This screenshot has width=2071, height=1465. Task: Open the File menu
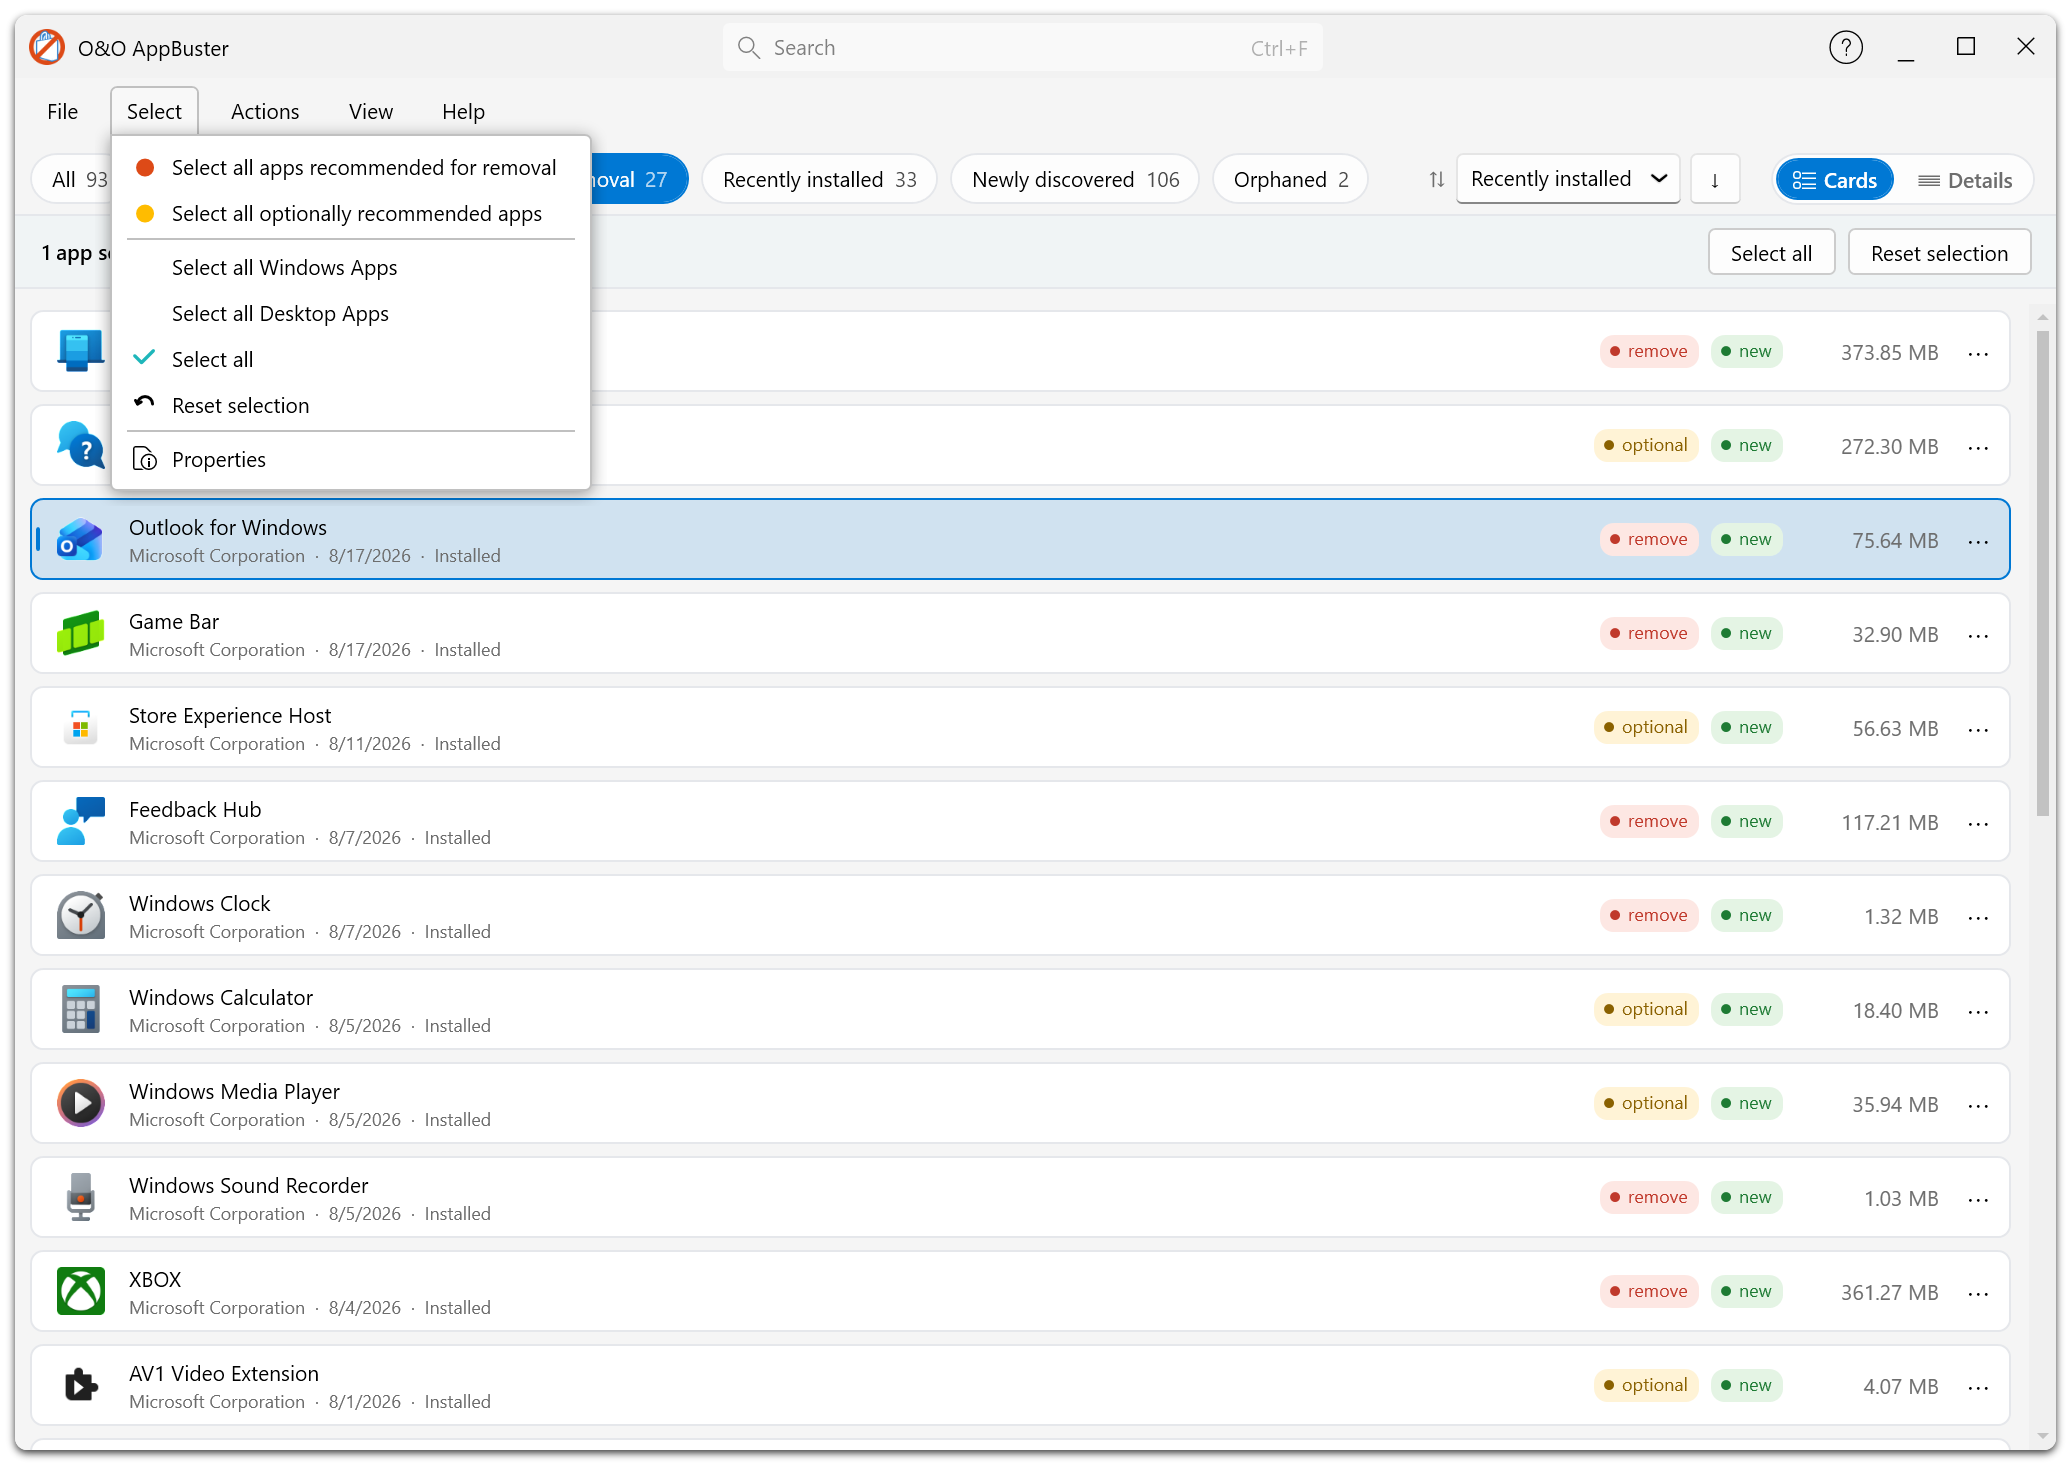coord(62,111)
